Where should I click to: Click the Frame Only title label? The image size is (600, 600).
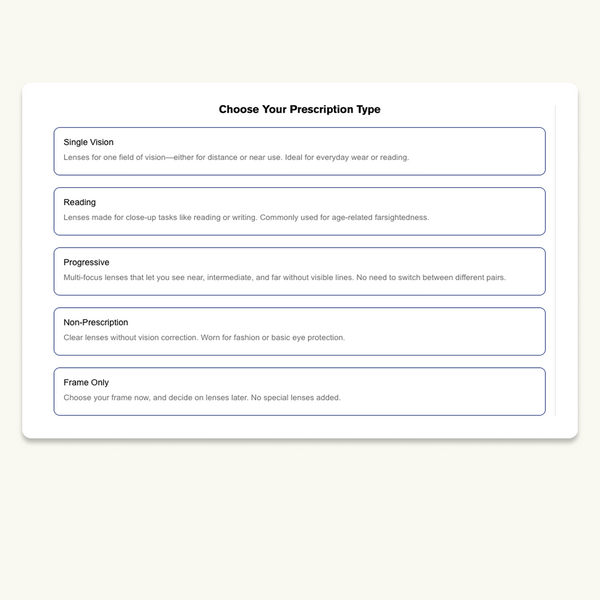[x=86, y=383]
